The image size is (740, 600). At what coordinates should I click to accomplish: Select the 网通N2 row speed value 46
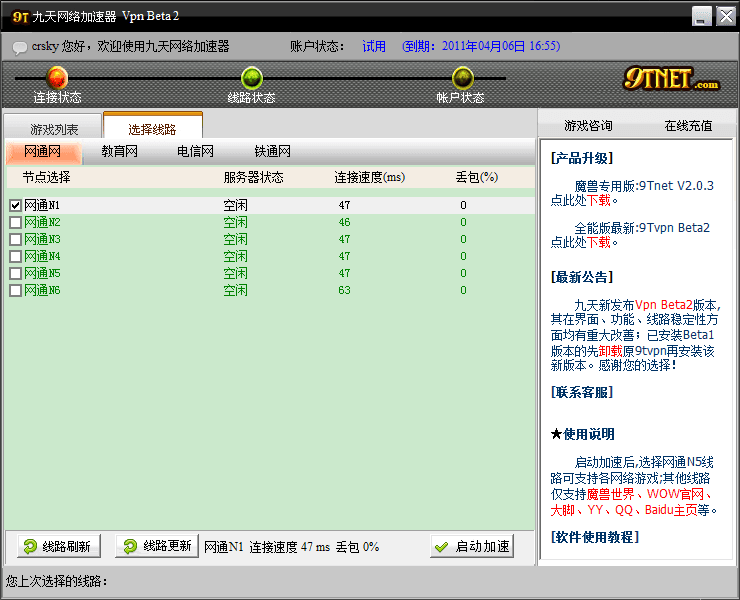point(345,222)
